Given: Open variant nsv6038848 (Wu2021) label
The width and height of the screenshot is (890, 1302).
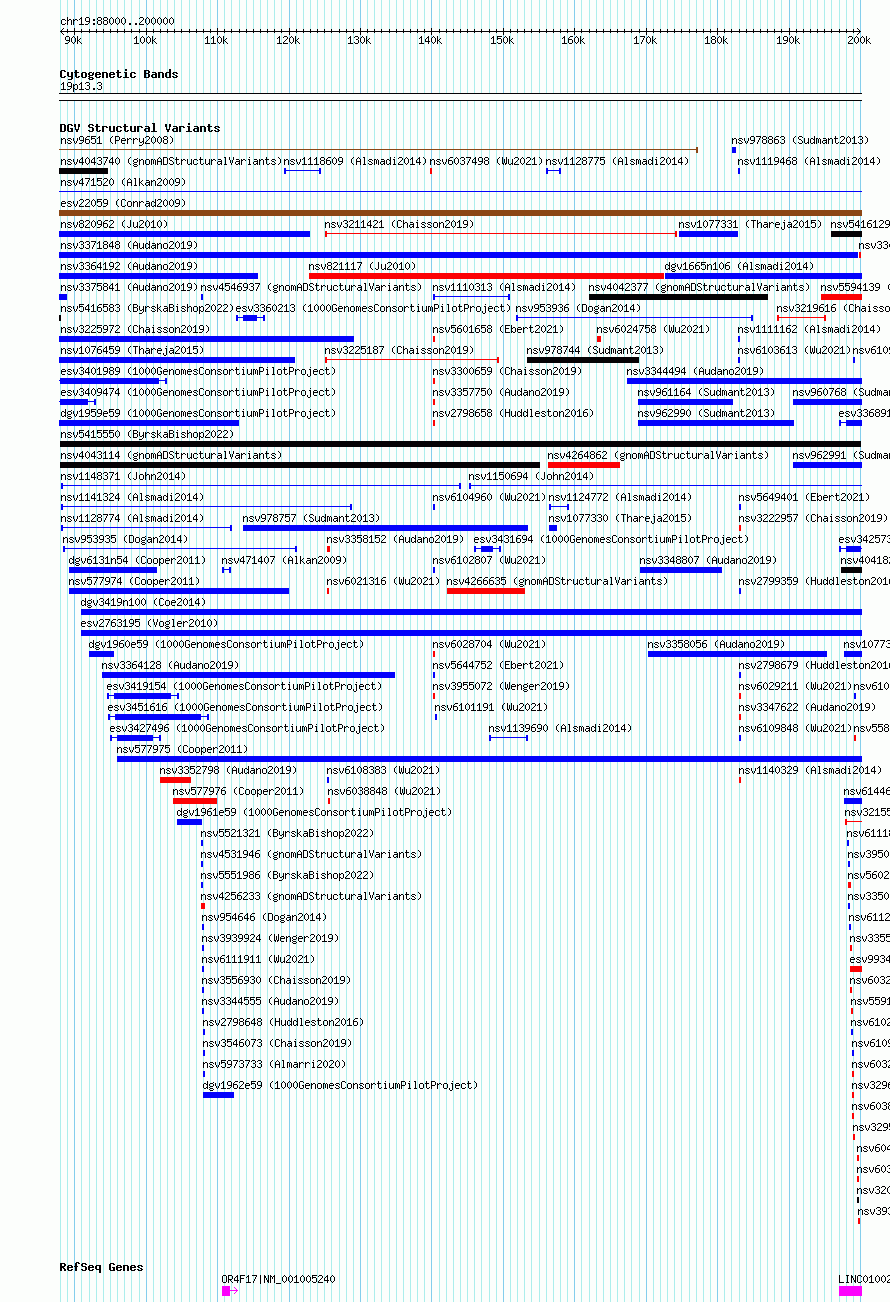Looking at the screenshot, I should pos(384,792).
